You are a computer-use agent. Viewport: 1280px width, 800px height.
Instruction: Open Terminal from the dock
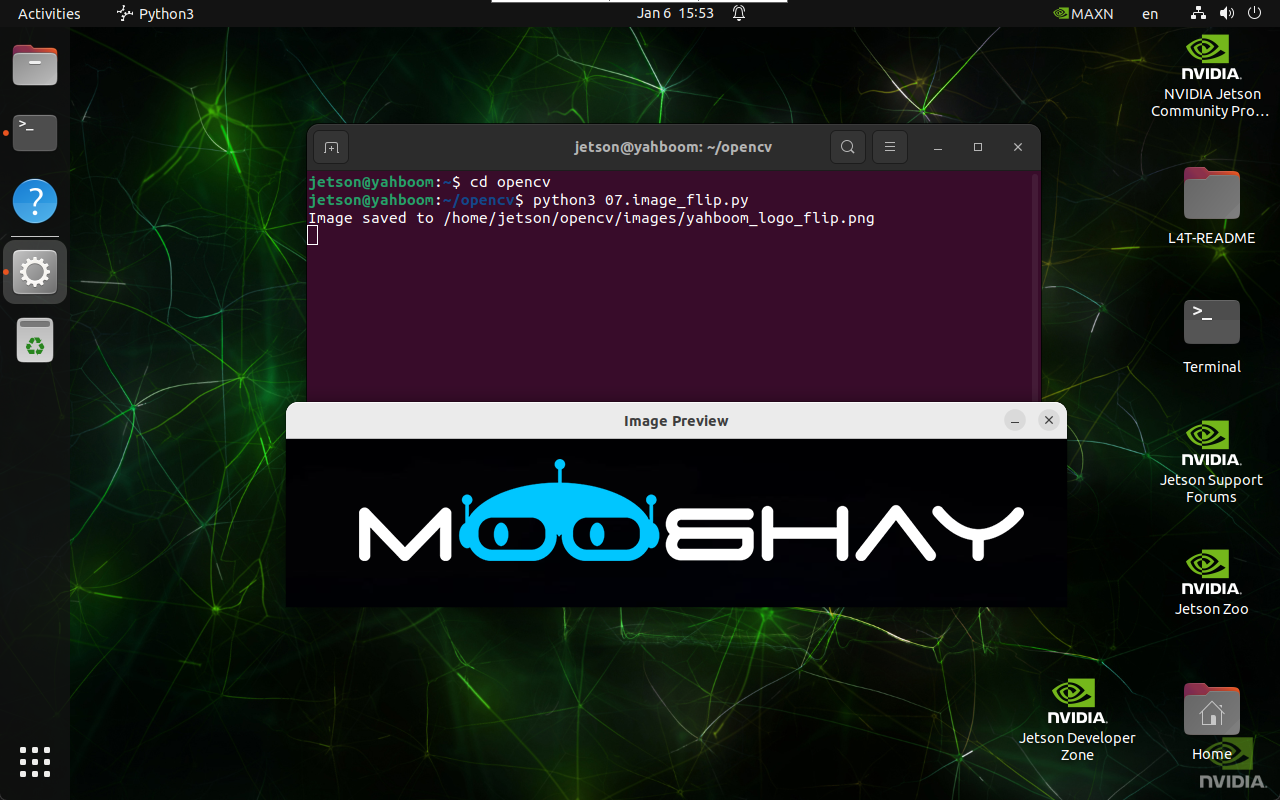[35, 132]
